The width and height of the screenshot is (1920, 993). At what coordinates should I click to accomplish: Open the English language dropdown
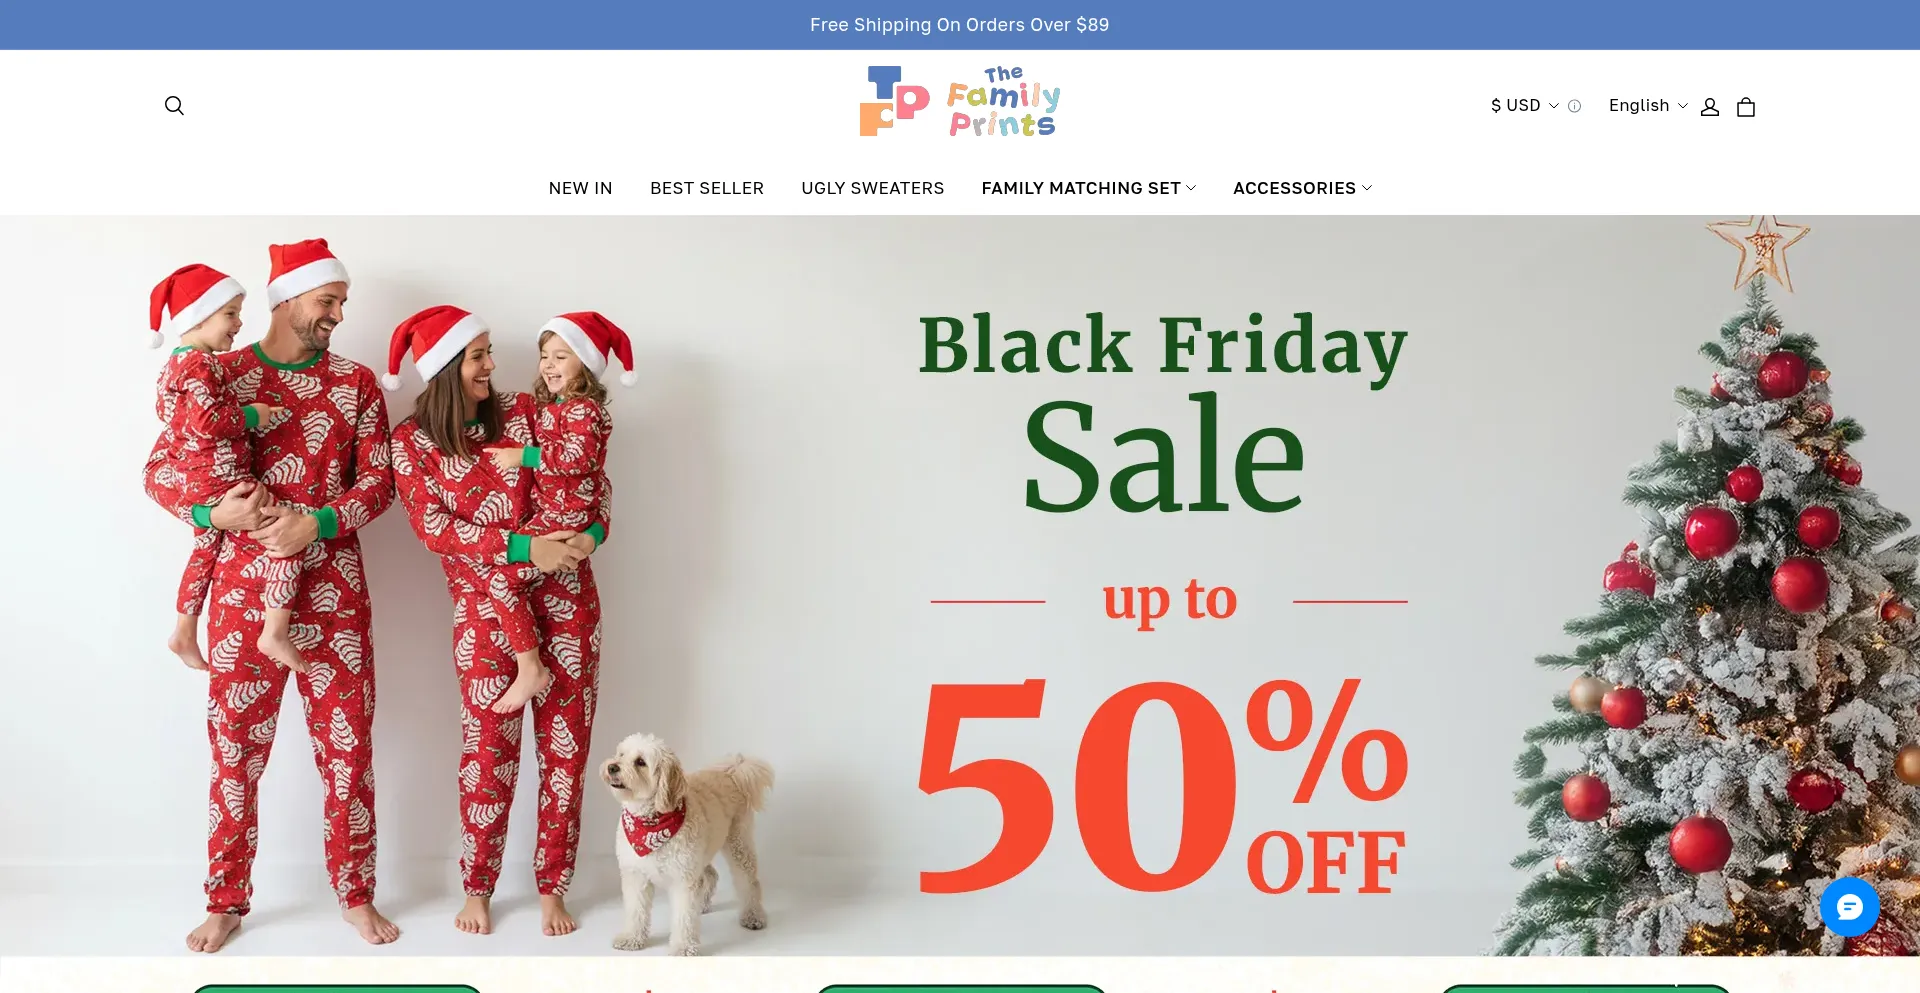1648,106
